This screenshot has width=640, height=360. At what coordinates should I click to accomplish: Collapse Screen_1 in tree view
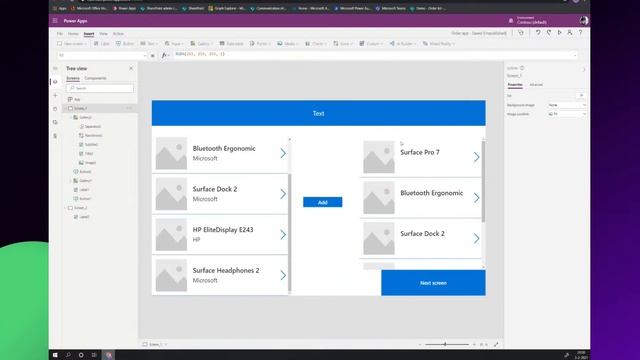[65, 109]
